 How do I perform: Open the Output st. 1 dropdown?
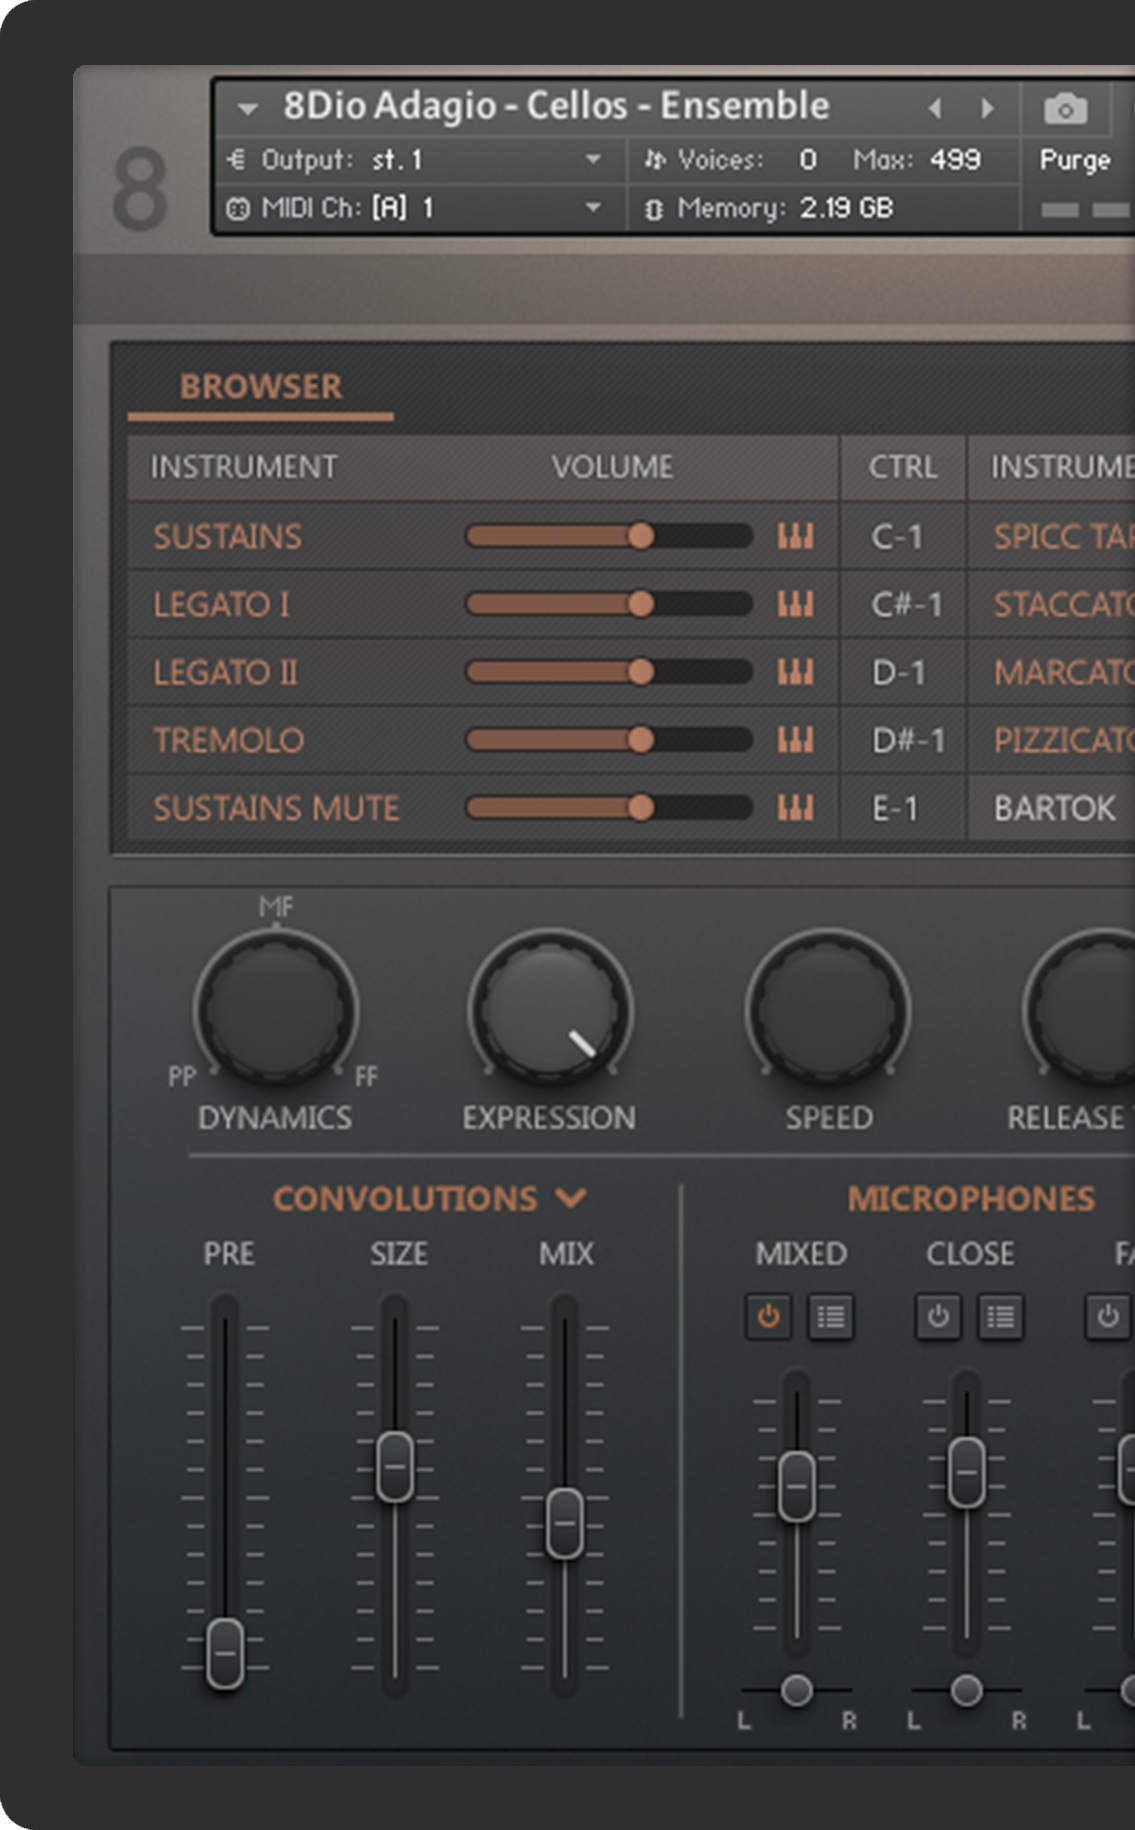[x=593, y=160]
